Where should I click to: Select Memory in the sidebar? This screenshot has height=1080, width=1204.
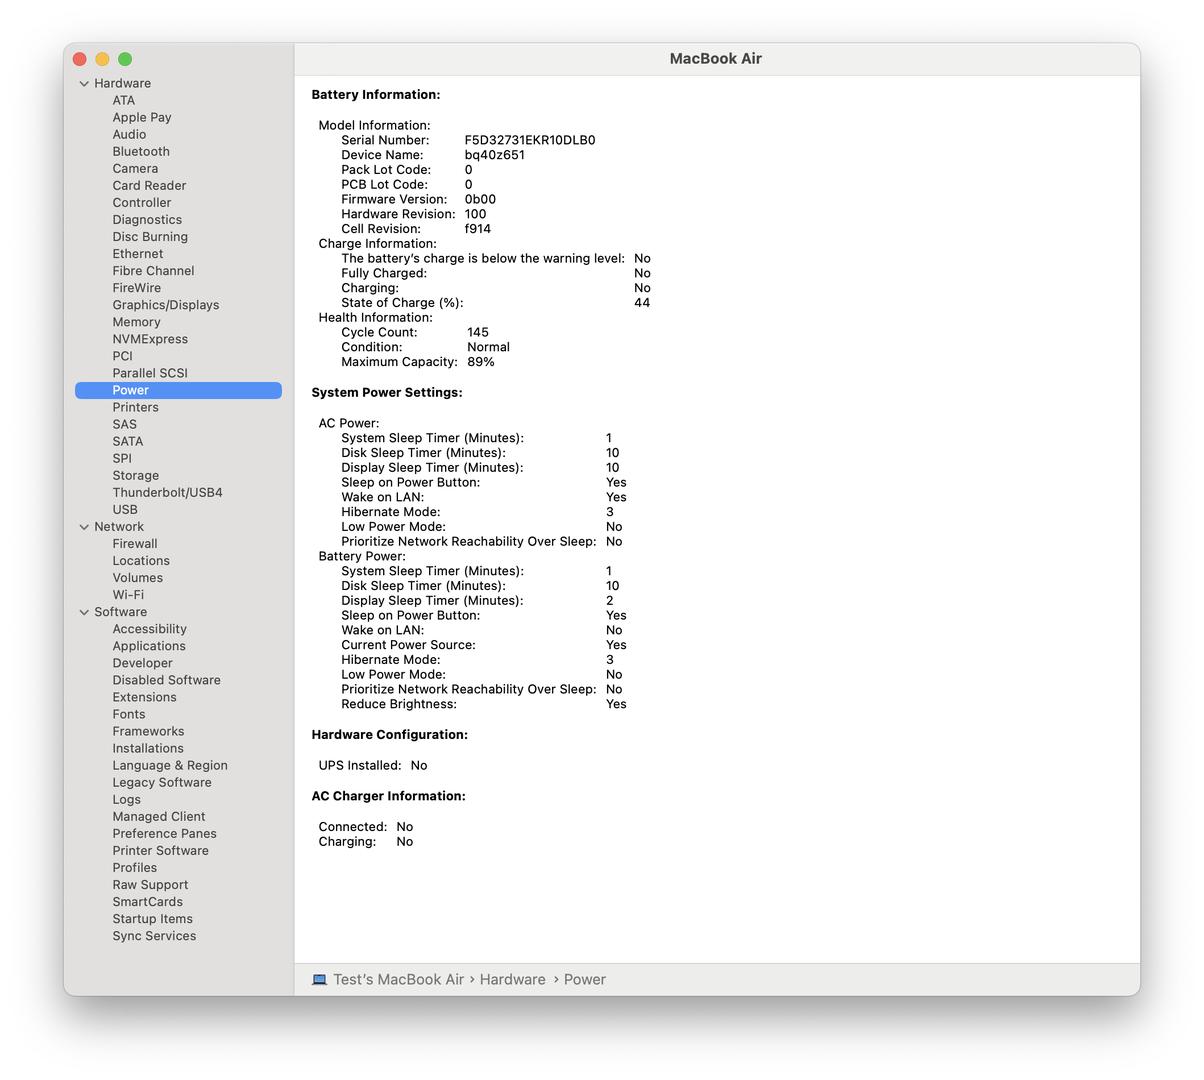[136, 321]
